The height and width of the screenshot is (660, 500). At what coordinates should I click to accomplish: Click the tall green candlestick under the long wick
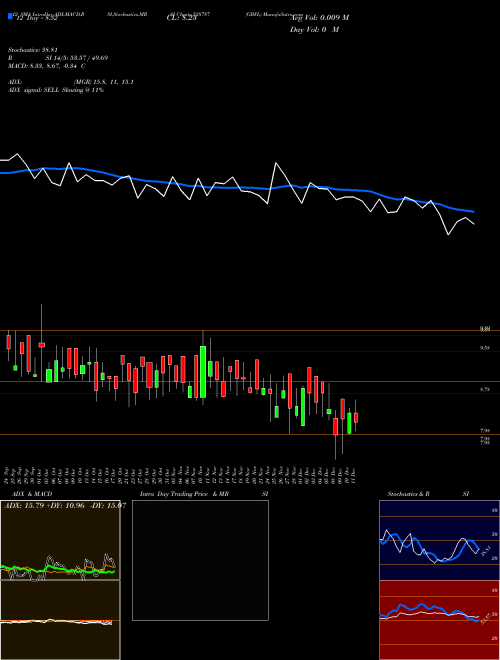click(203, 372)
